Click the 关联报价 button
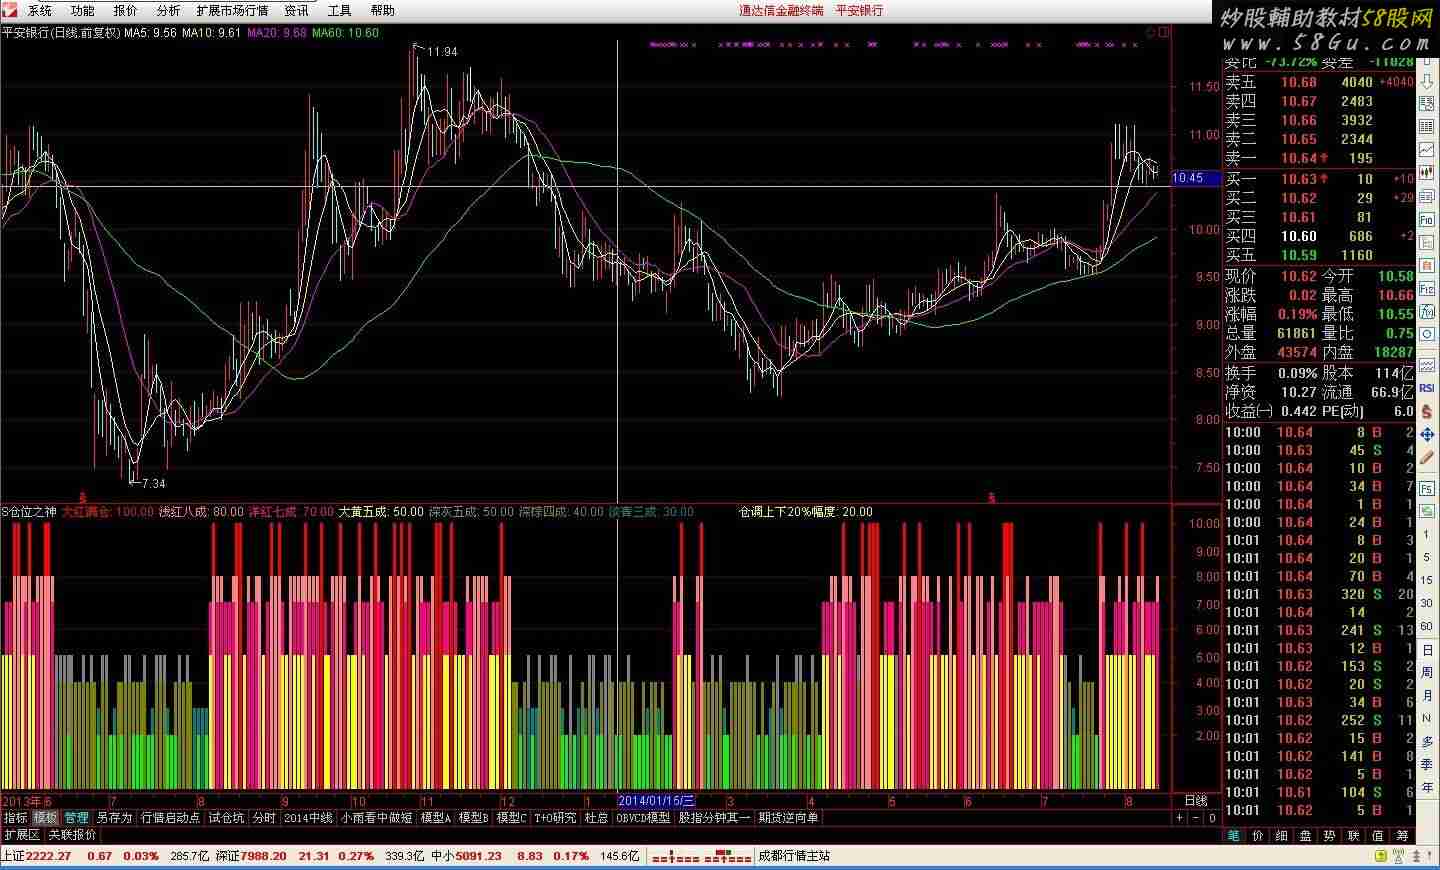1440x870 pixels. click(x=73, y=835)
